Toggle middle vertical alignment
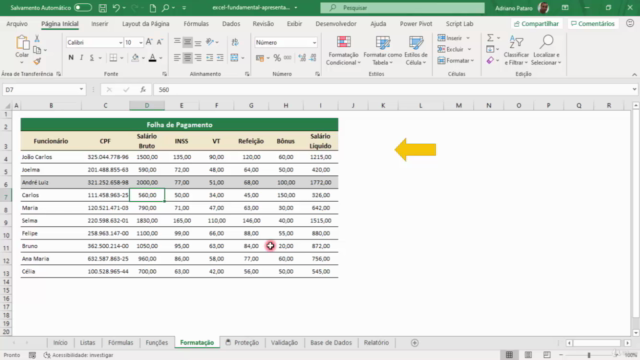Image resolution: width=640 pixels, height=360 pixels. coord(187,42)
